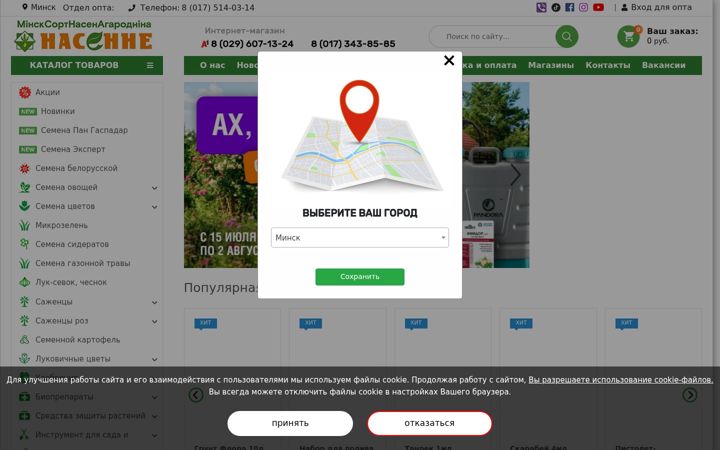This screenshot has width=720, height=450.
Task: Open Семена сидератов category
Action: (72, 244)
